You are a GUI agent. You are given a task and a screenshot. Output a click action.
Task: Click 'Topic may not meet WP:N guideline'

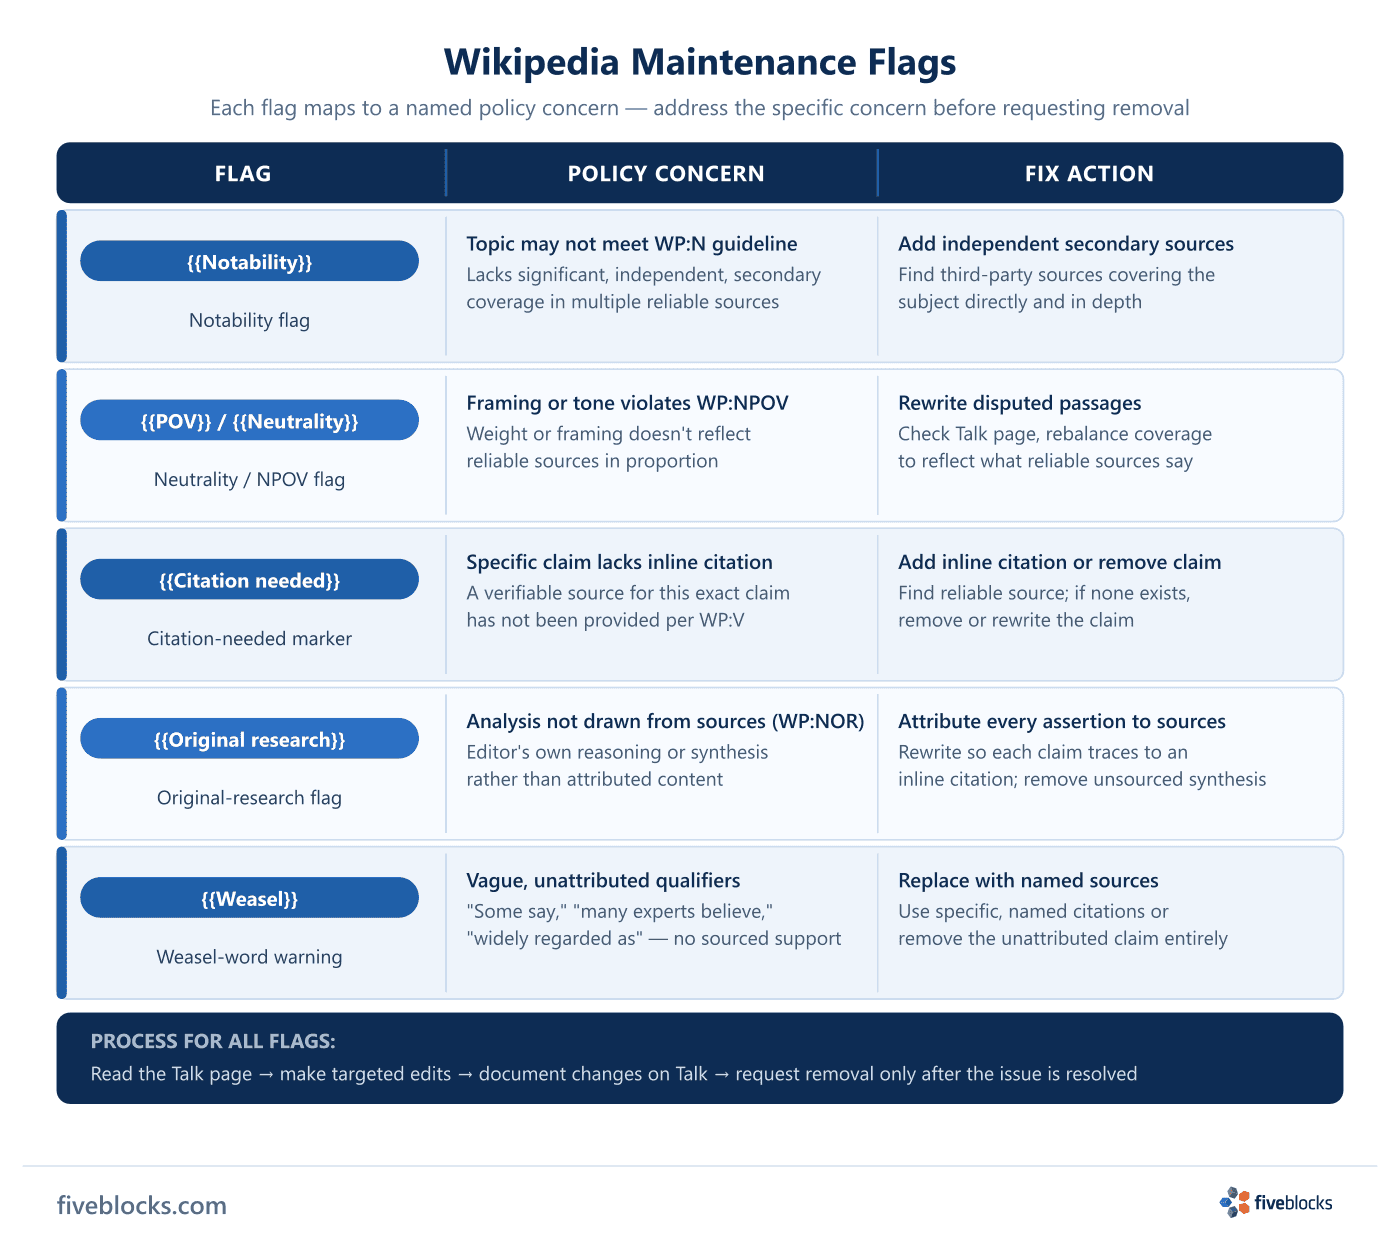coord(632,244)
